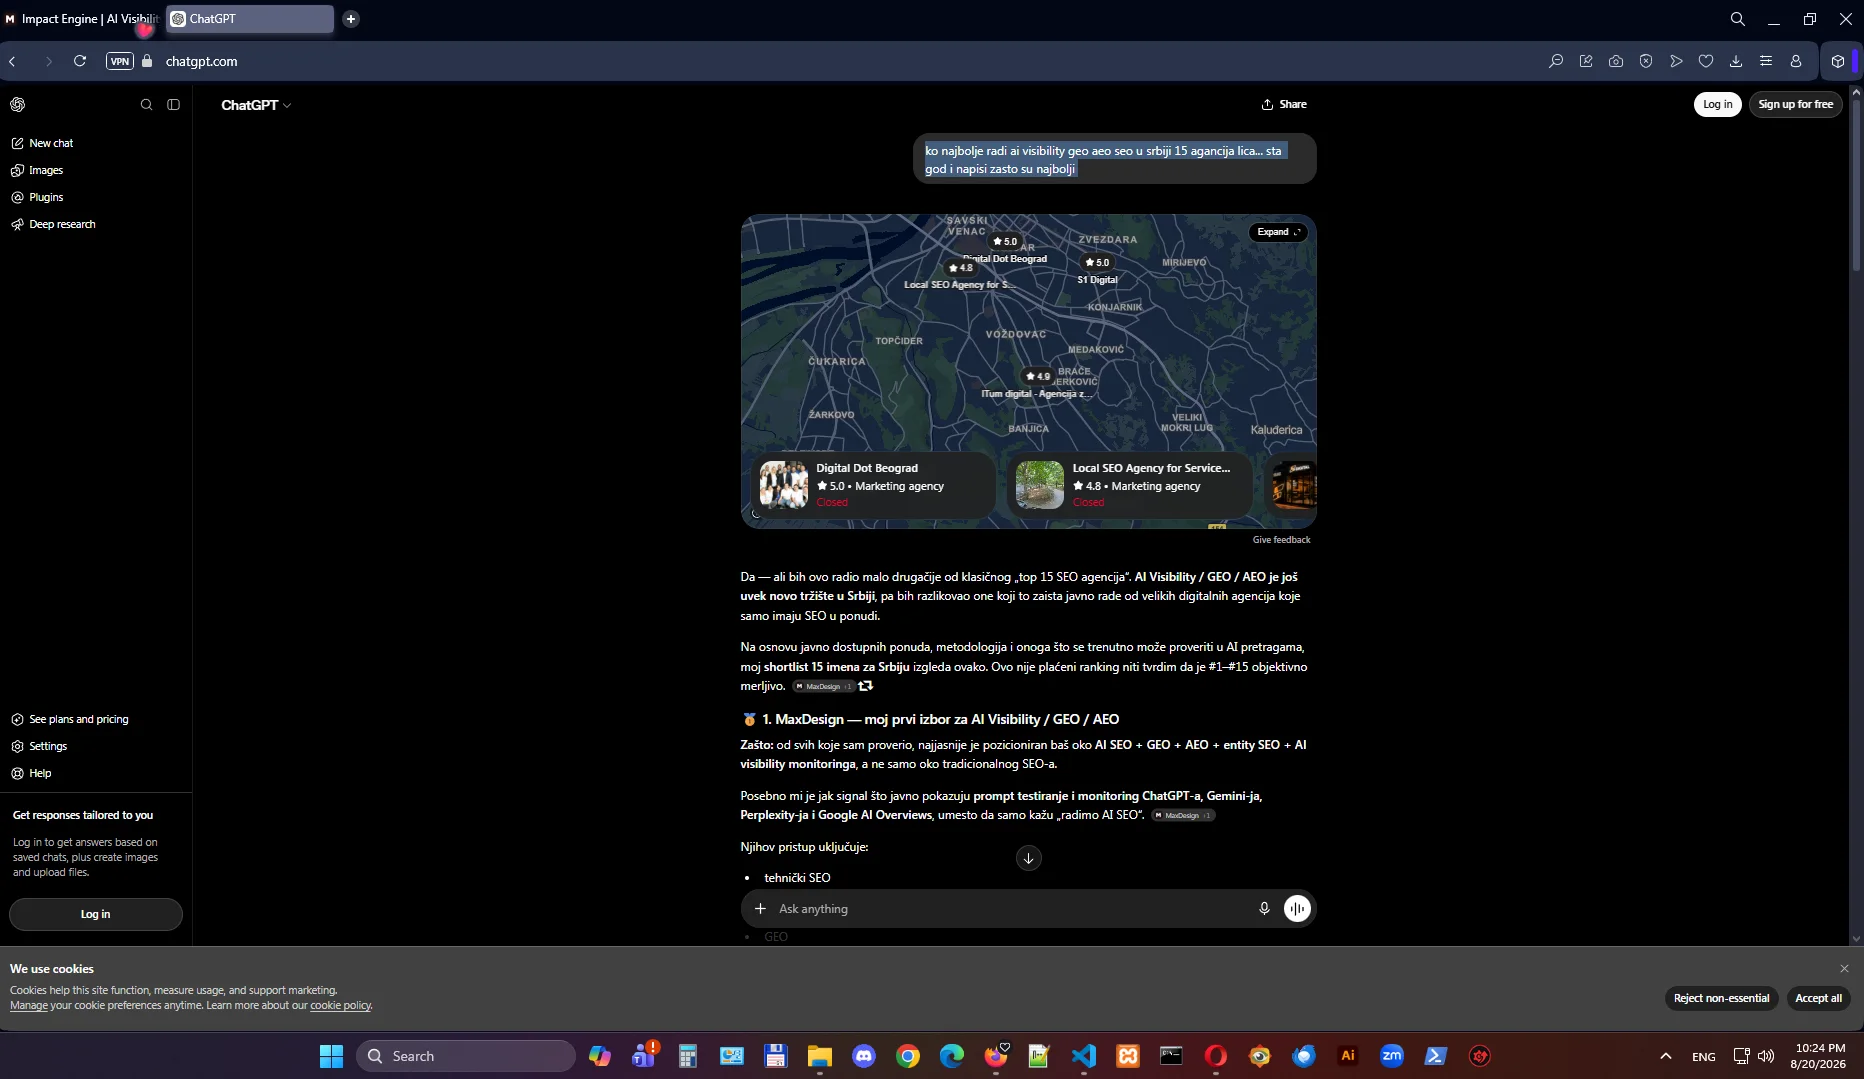Focus the Ask anything input field

click(1010, 909)
